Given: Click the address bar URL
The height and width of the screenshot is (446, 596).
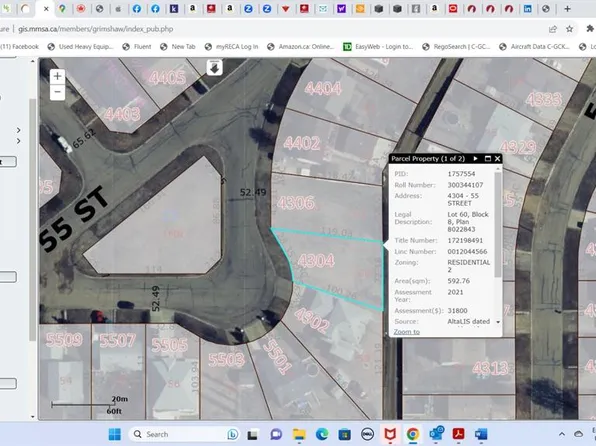Looking at the screenshot, I should click(95, 29).
